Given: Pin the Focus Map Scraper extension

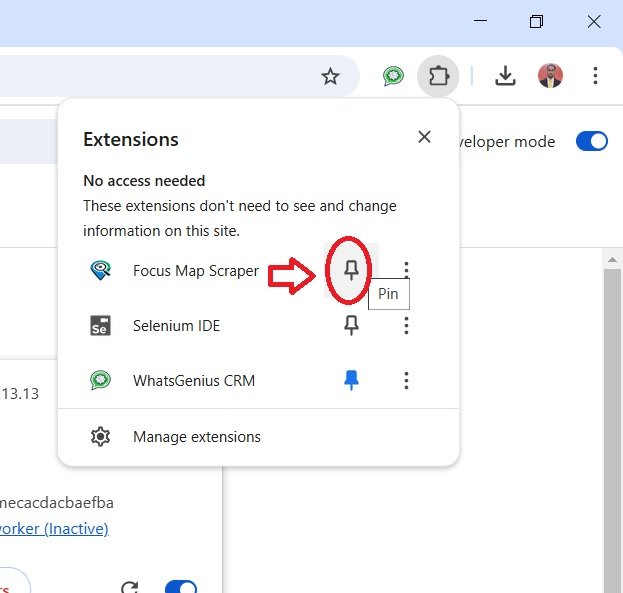Looking at the screenshot, I should [x=351, y=271].
